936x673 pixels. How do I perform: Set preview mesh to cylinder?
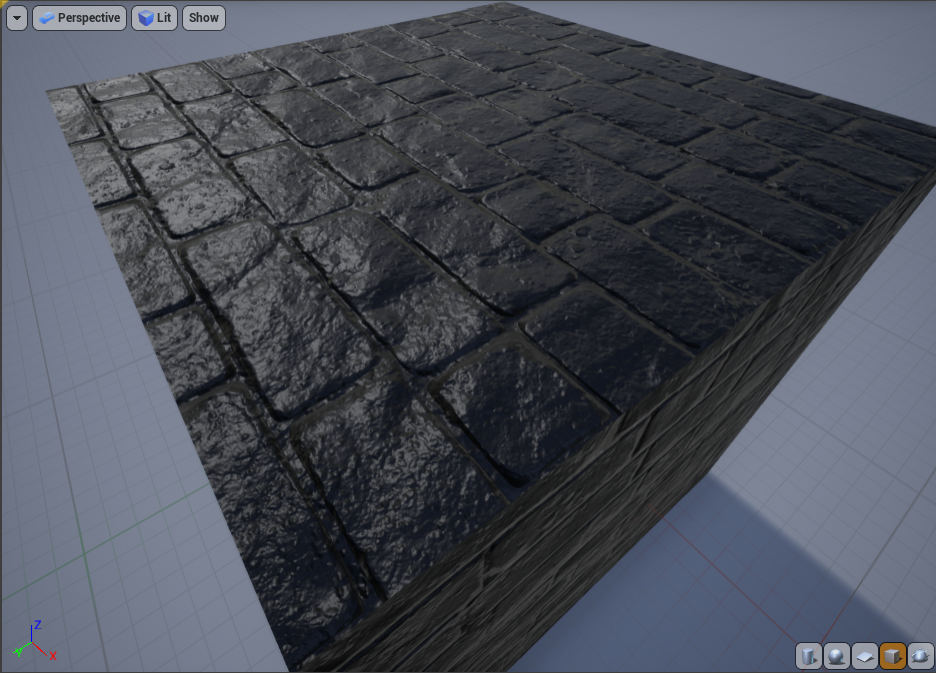(x=809, y=656)
